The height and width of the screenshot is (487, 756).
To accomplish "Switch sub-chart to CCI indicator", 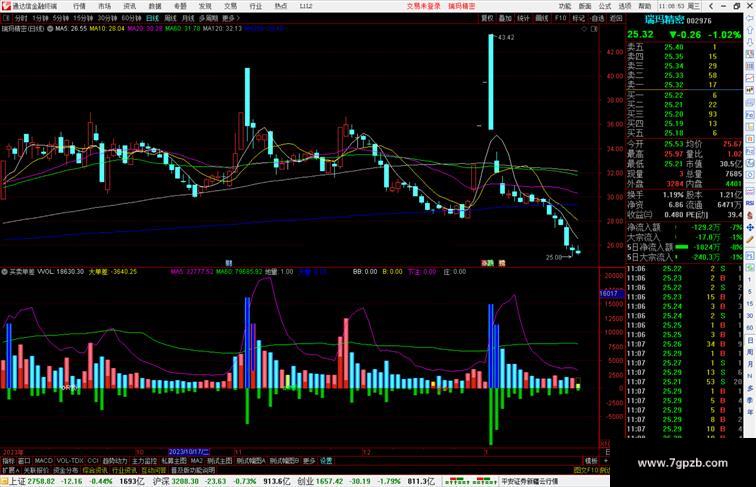I will [93, 461].
